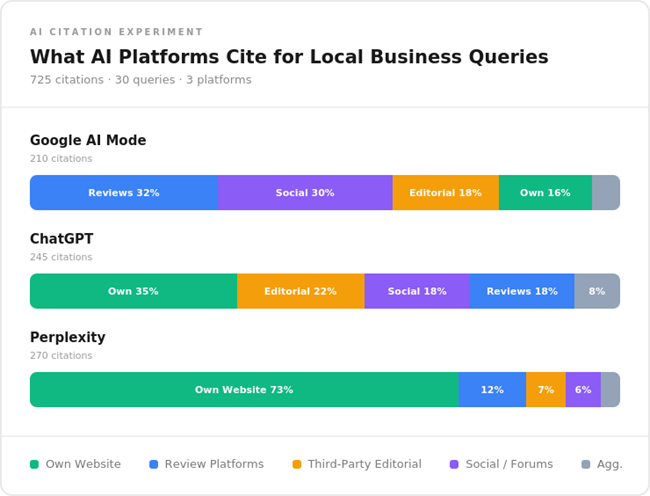Screen dimensions: 650x496
Task: Click the Own Website 73% segment
Action: click(244, 390)
